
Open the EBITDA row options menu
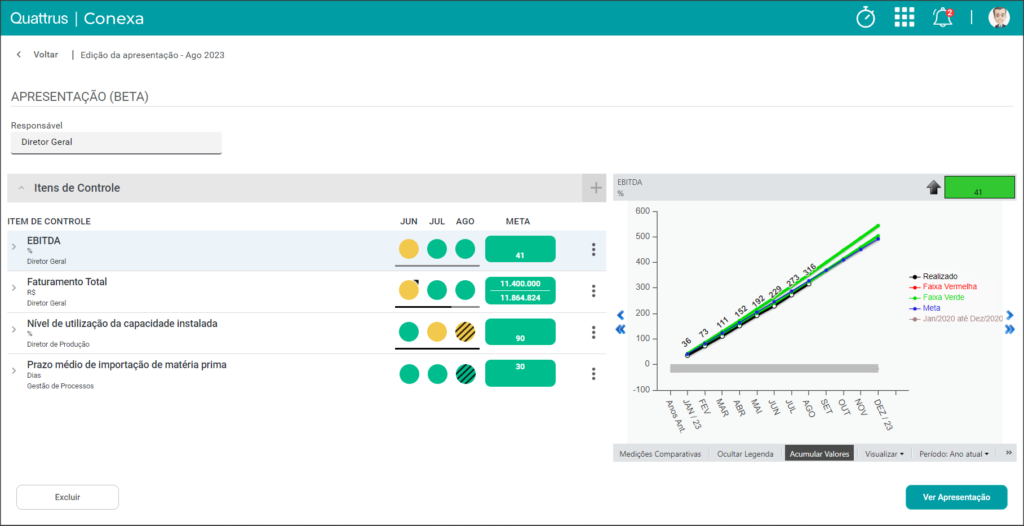click(x=593, y=249)
